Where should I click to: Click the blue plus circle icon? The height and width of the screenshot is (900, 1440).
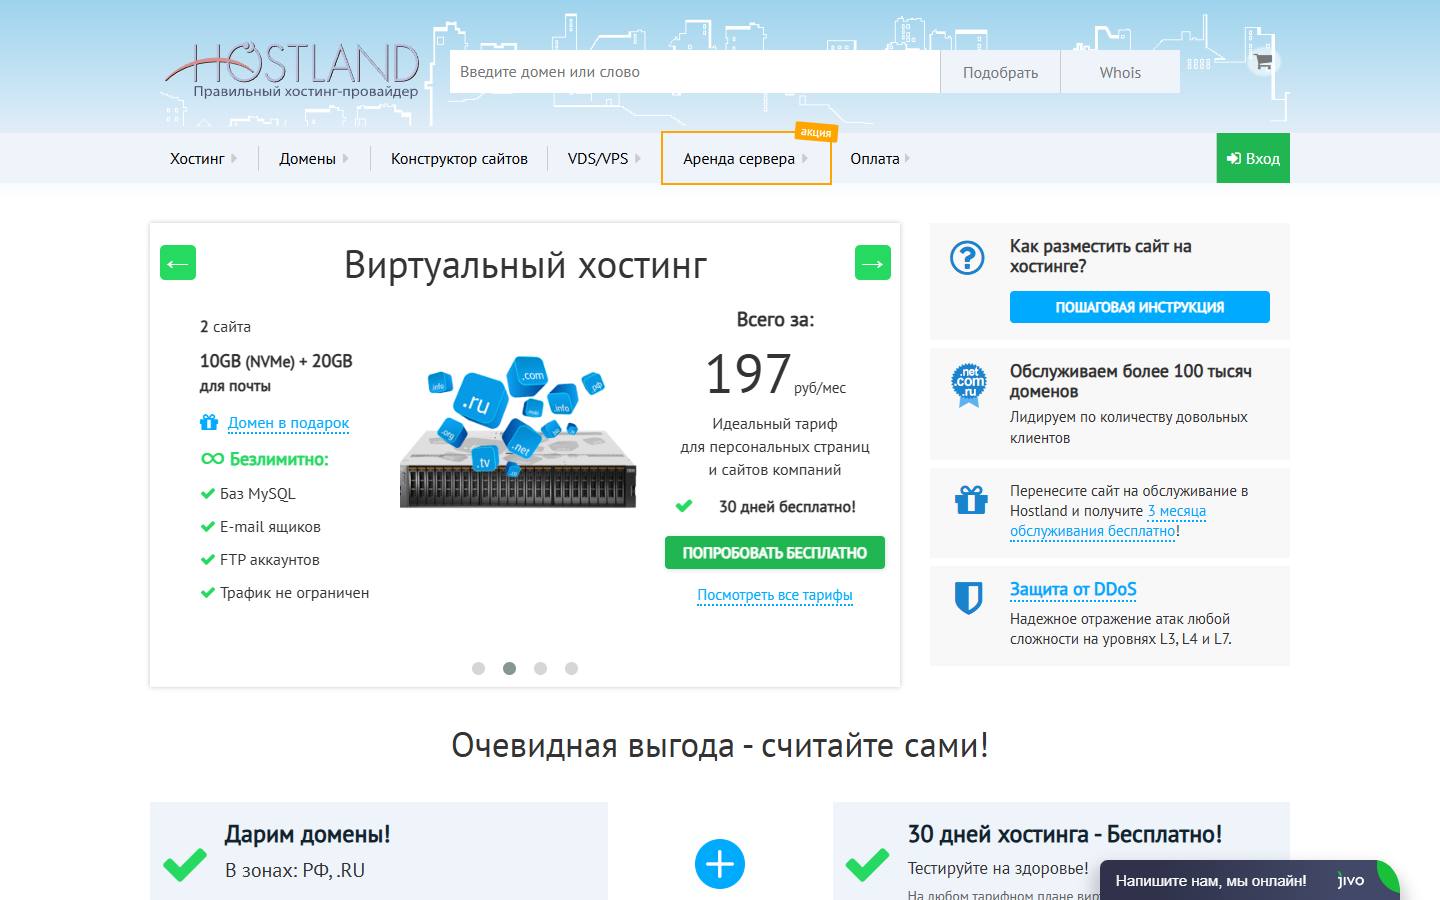pos(720,864)
